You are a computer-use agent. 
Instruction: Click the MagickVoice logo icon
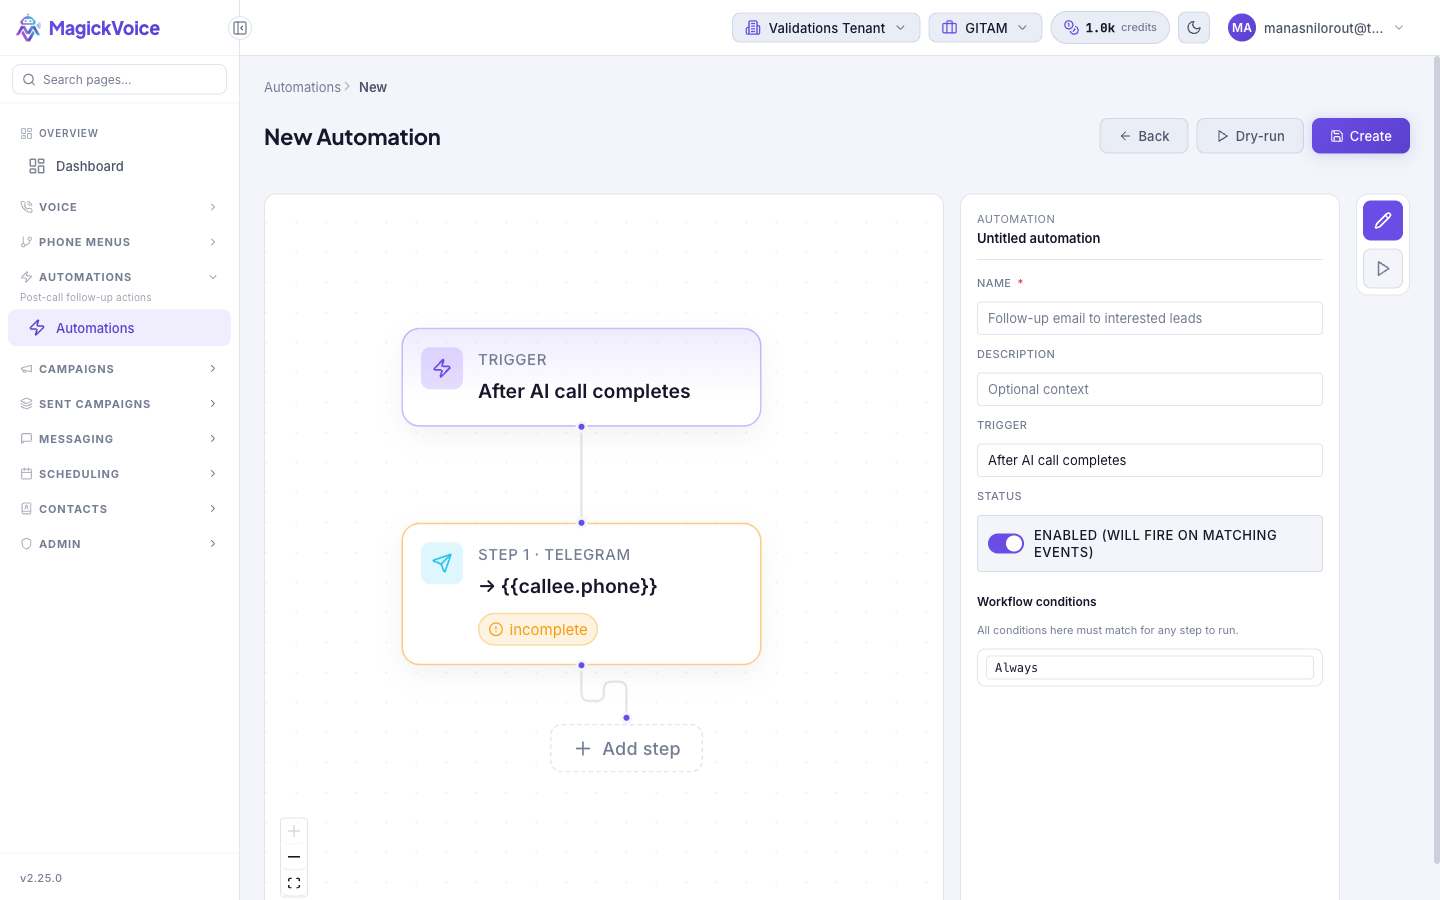[29, 28]
